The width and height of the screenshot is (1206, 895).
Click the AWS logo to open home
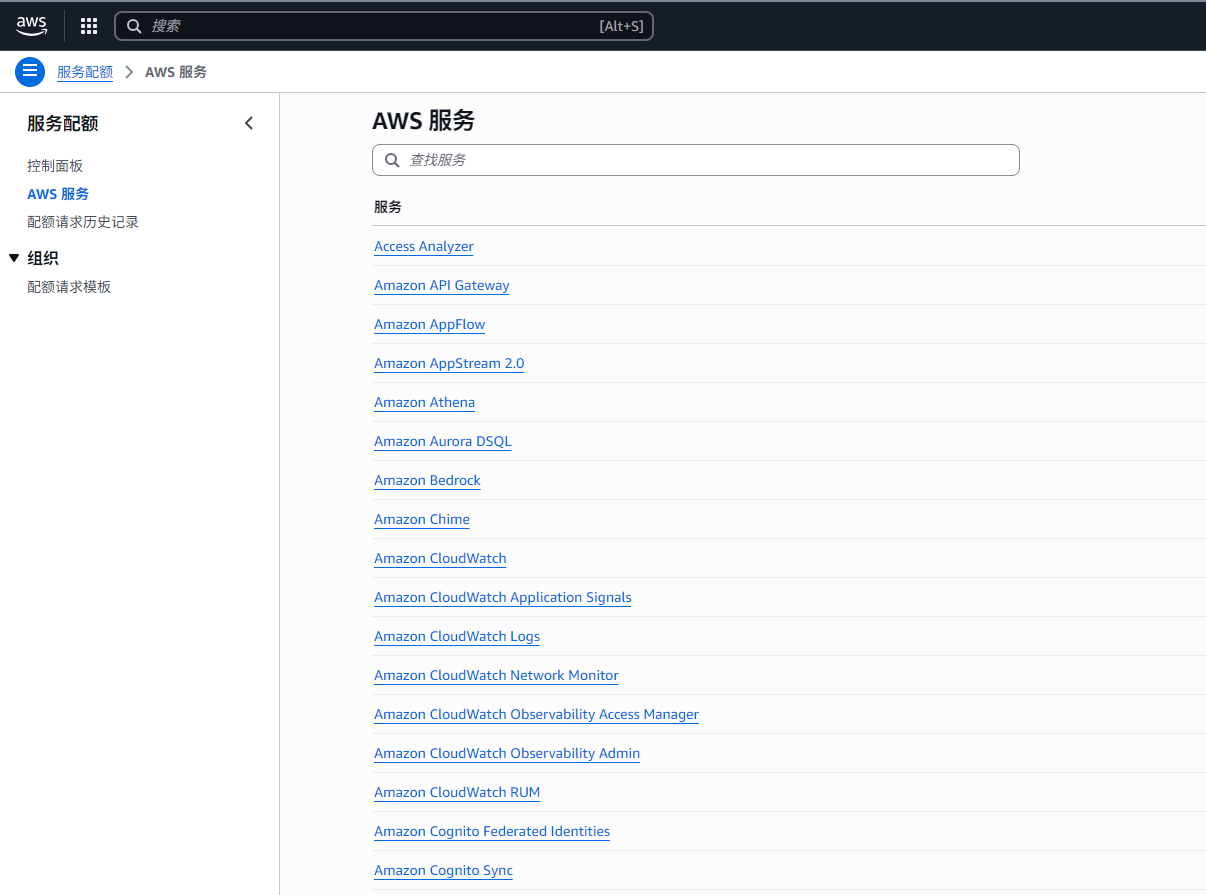pos(31,25)
